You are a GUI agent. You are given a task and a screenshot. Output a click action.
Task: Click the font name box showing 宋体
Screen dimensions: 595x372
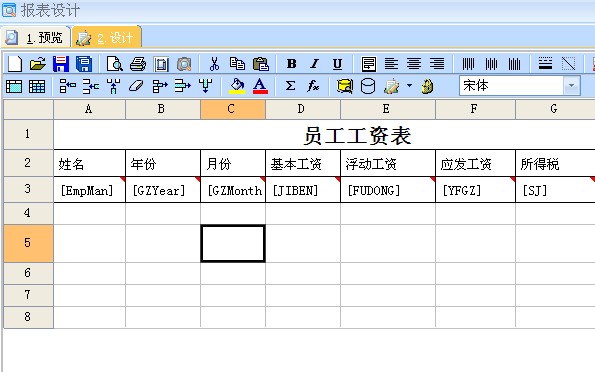[512, 86]
